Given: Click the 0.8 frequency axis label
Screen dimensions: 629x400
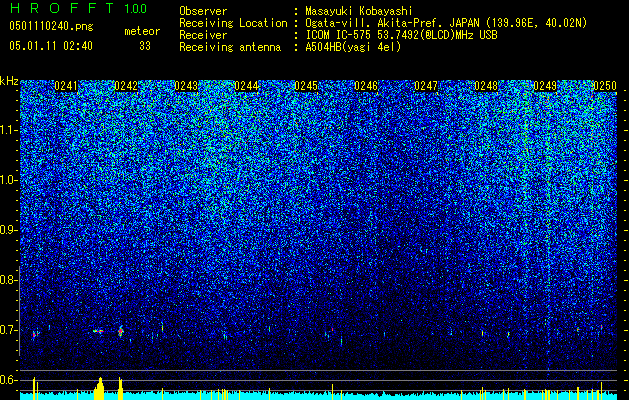Looking at the screenshot, I should (x=8, y=280).
